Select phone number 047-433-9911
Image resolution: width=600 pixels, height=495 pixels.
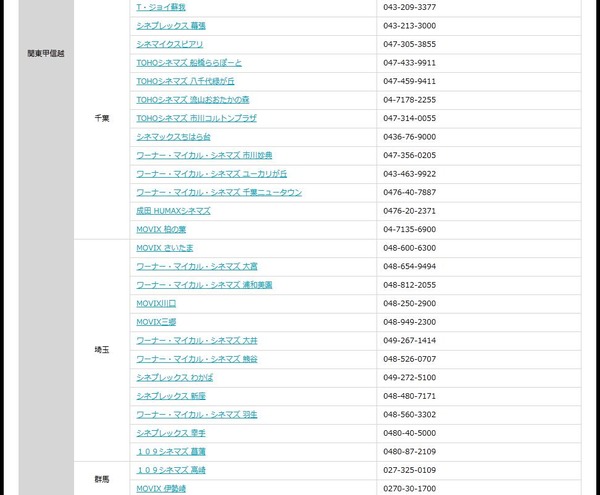pyautogui.click(x=409, y=63)
